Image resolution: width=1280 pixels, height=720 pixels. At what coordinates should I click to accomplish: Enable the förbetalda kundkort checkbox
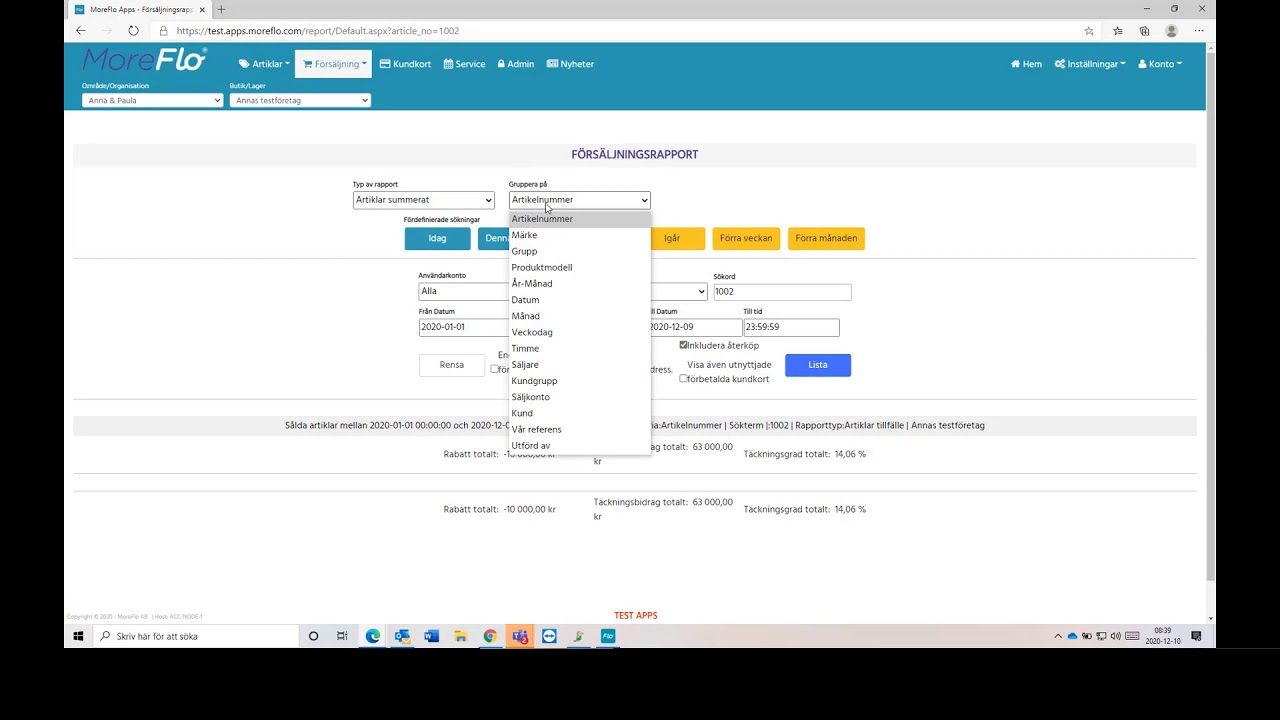pyautogui.click(x=683, y=379)
